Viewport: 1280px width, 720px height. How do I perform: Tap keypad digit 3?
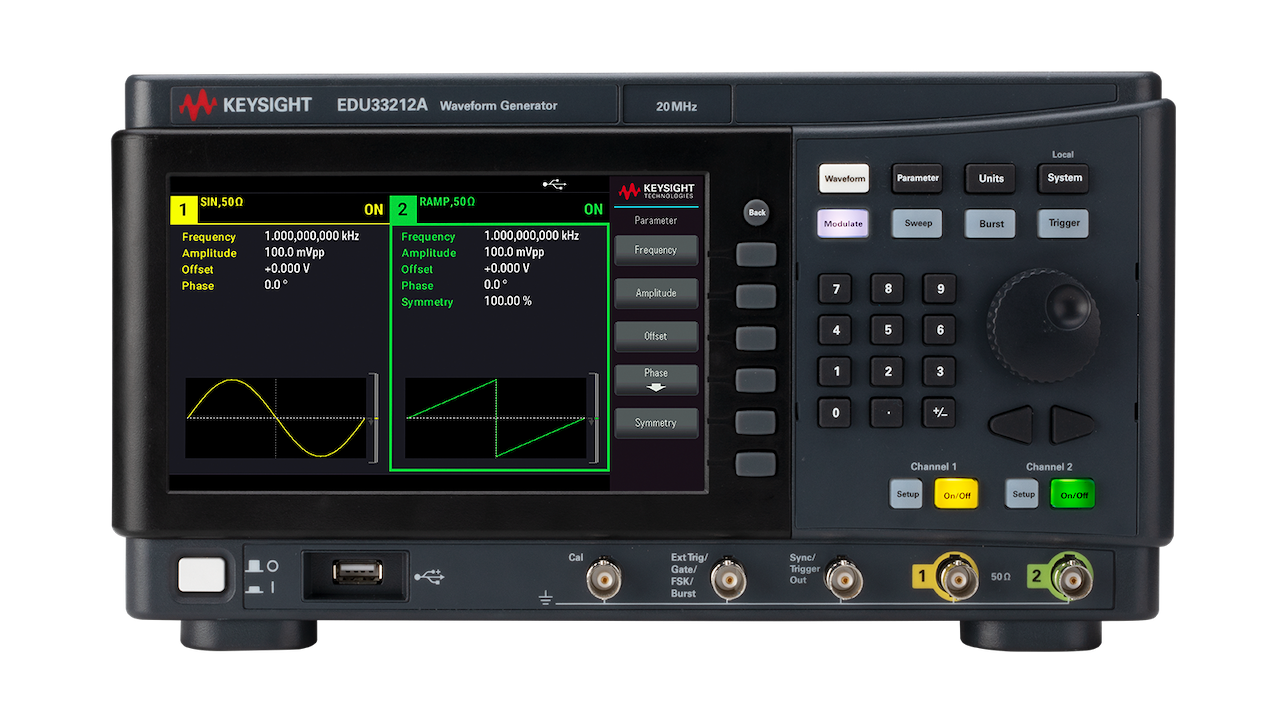[x=939, y=371]
